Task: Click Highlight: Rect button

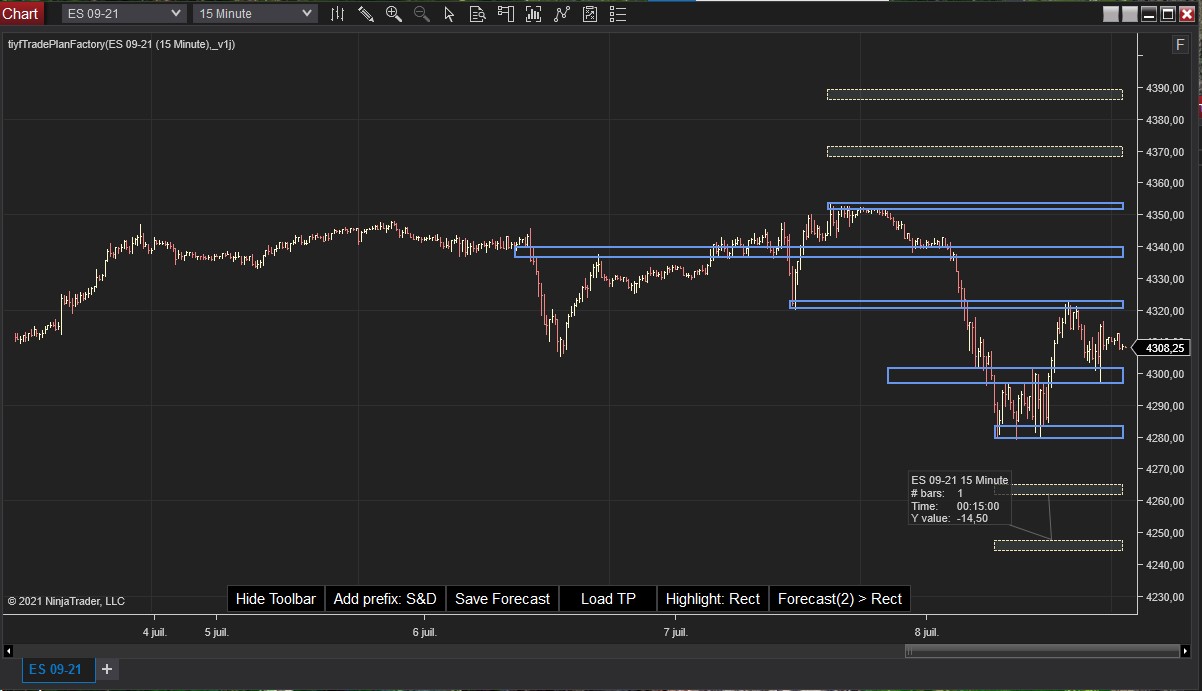Action: point(713,599)
